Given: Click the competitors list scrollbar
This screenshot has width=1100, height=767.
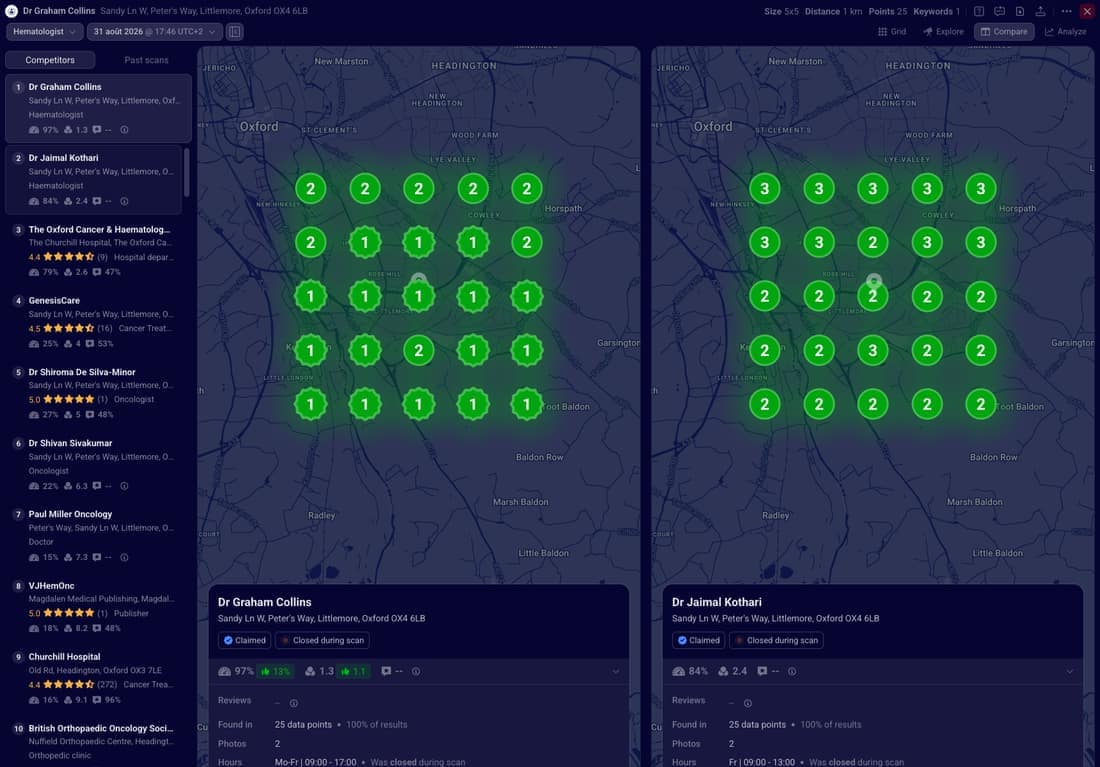Looking at the screenshot, I should click(x=187, y=172).
